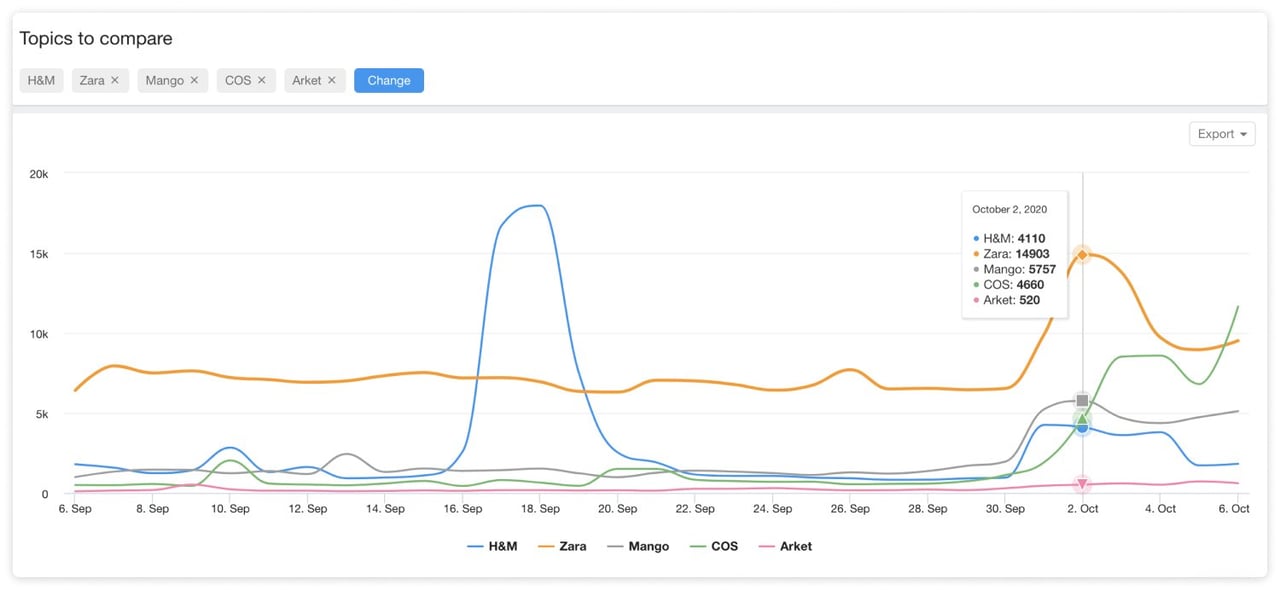
Task: Select the H&M topic chip
Action: pyautogui.click(x=41, y=80)
